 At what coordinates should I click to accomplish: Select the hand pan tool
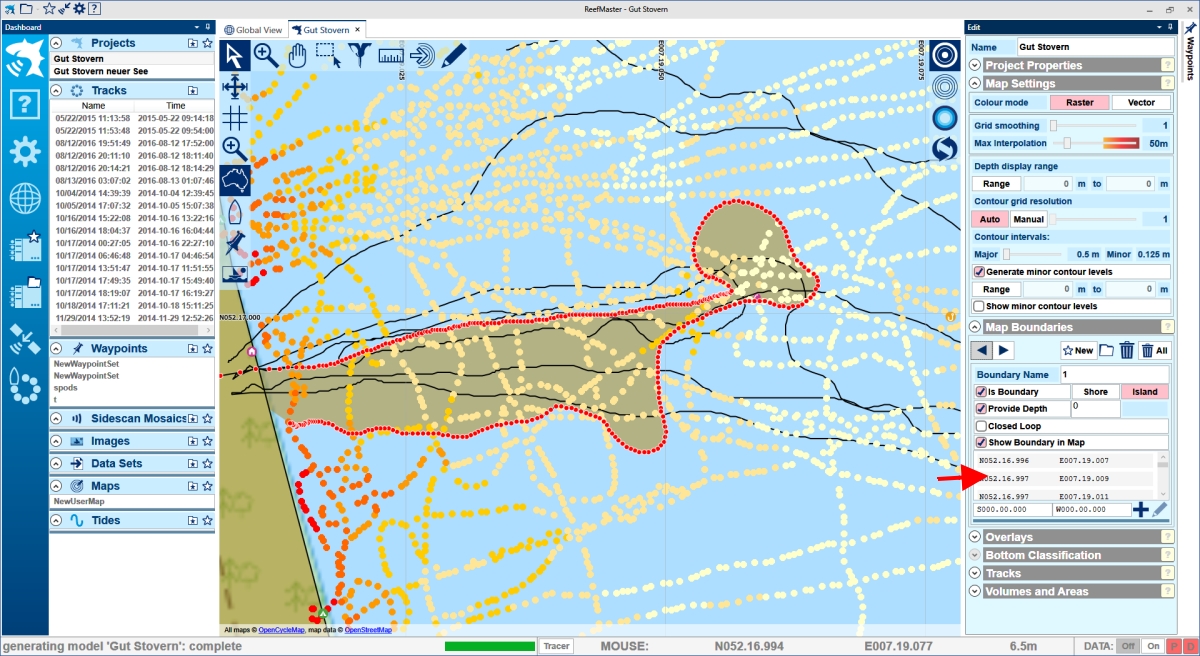(x=297, y=55)
